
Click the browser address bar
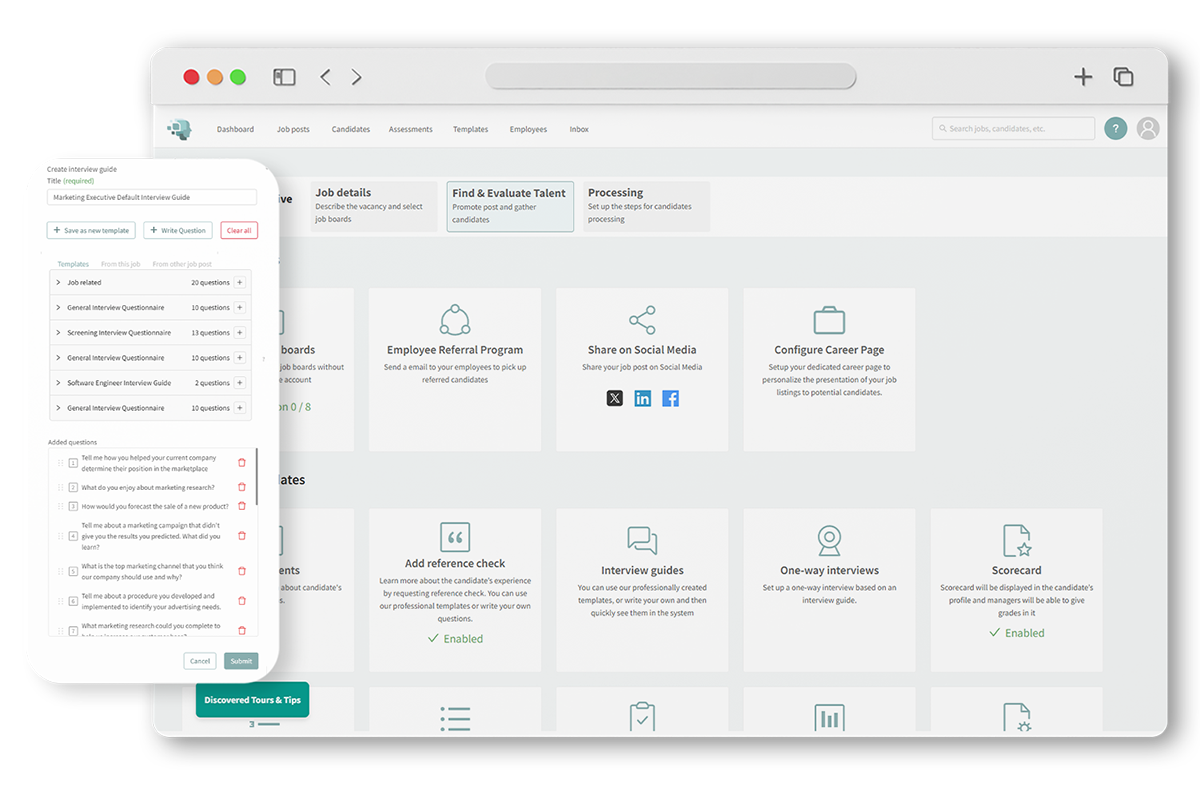click(x=670, y=77)
